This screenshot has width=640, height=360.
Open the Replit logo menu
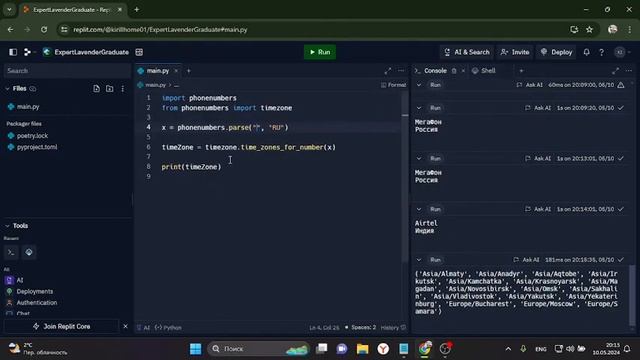click(x=28, y=52)
